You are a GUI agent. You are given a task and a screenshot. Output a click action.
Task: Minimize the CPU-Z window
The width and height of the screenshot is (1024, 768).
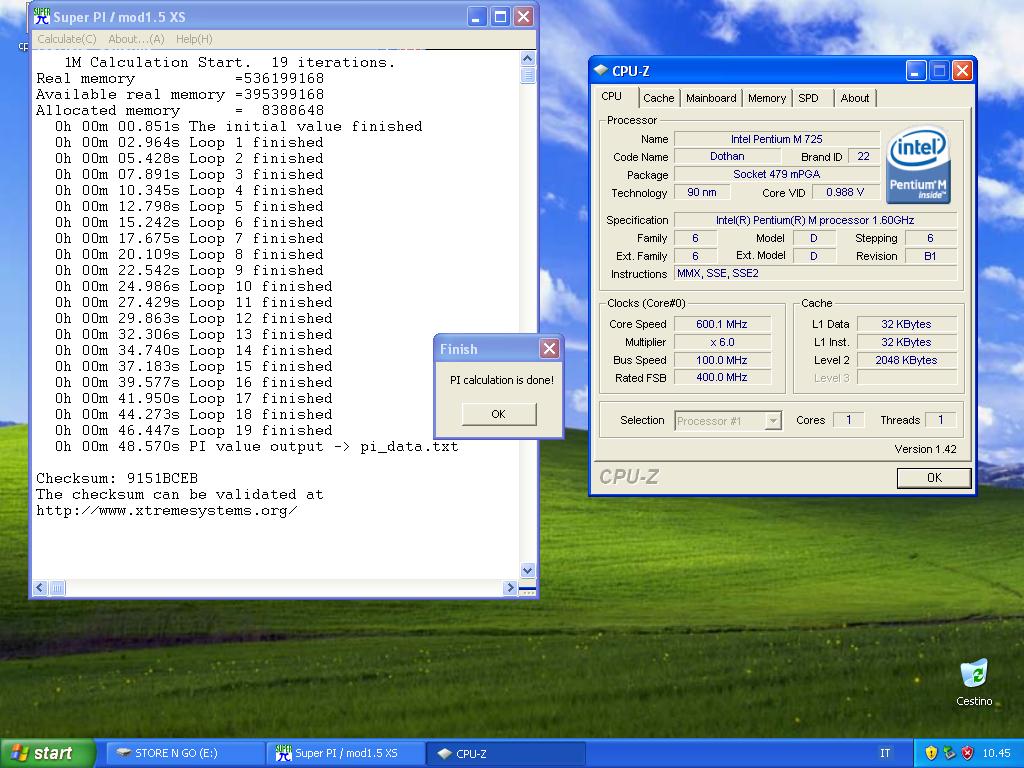click(916, 71)
